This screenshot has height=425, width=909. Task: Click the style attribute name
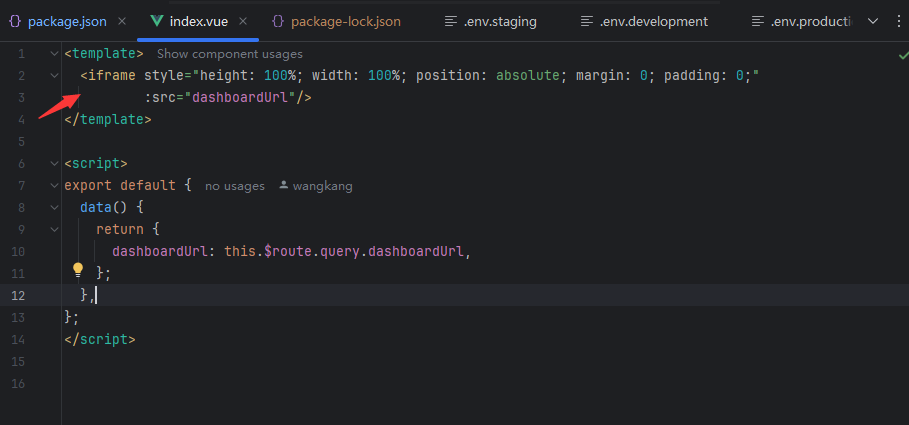[164, 76]
